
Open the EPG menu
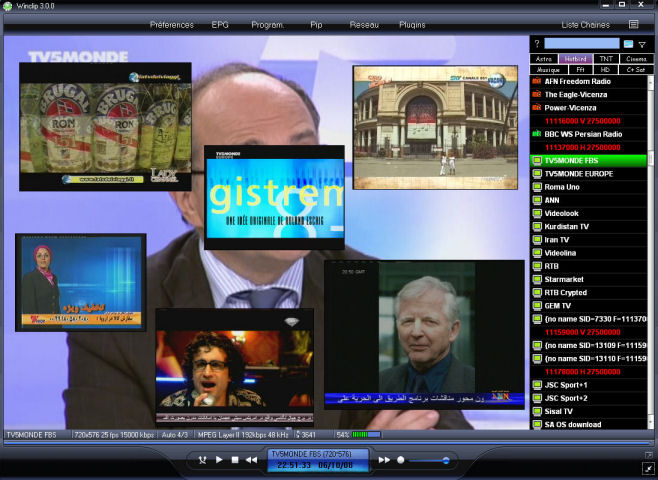[220, 25]
